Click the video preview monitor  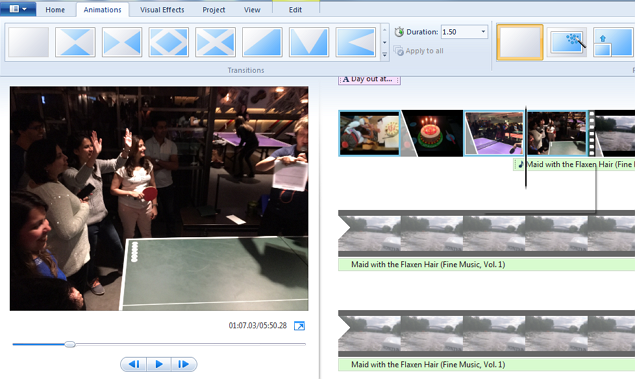[x=159, y=198]
